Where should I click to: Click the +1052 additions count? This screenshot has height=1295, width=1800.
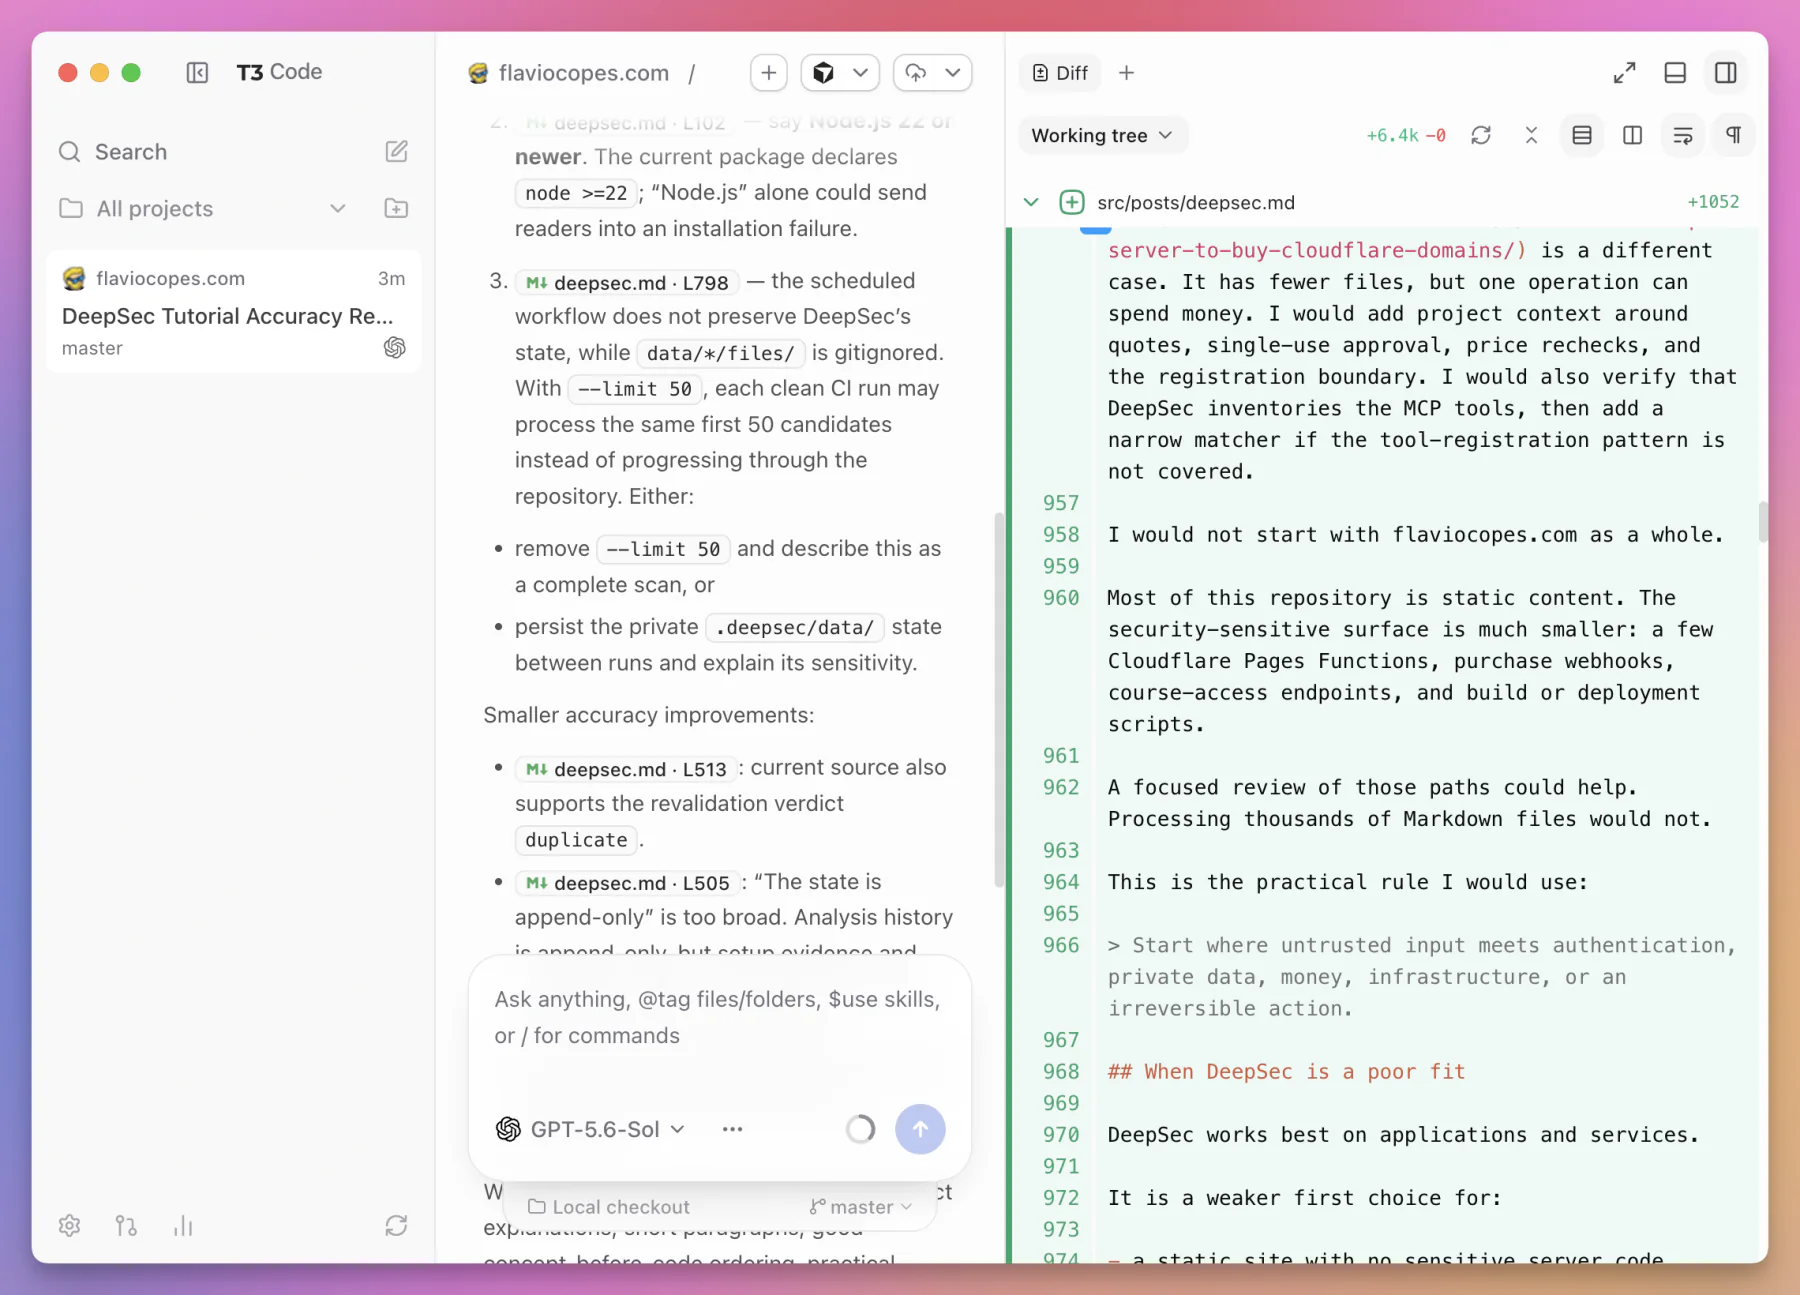pyautogui.click(x=1713, y=202)
